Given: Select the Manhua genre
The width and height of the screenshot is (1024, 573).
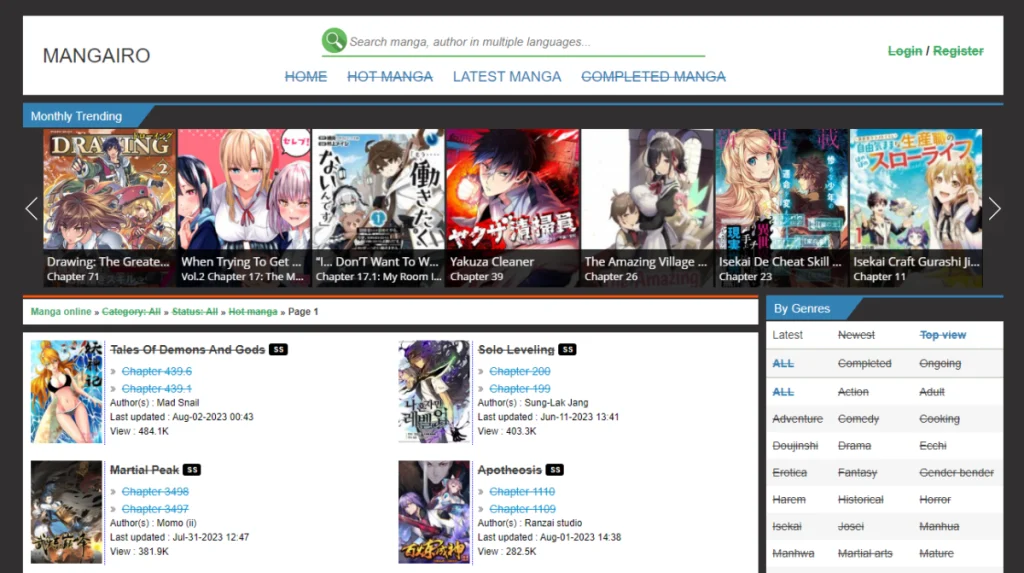Looking at the screenshot, I should [x=940, y=526].
